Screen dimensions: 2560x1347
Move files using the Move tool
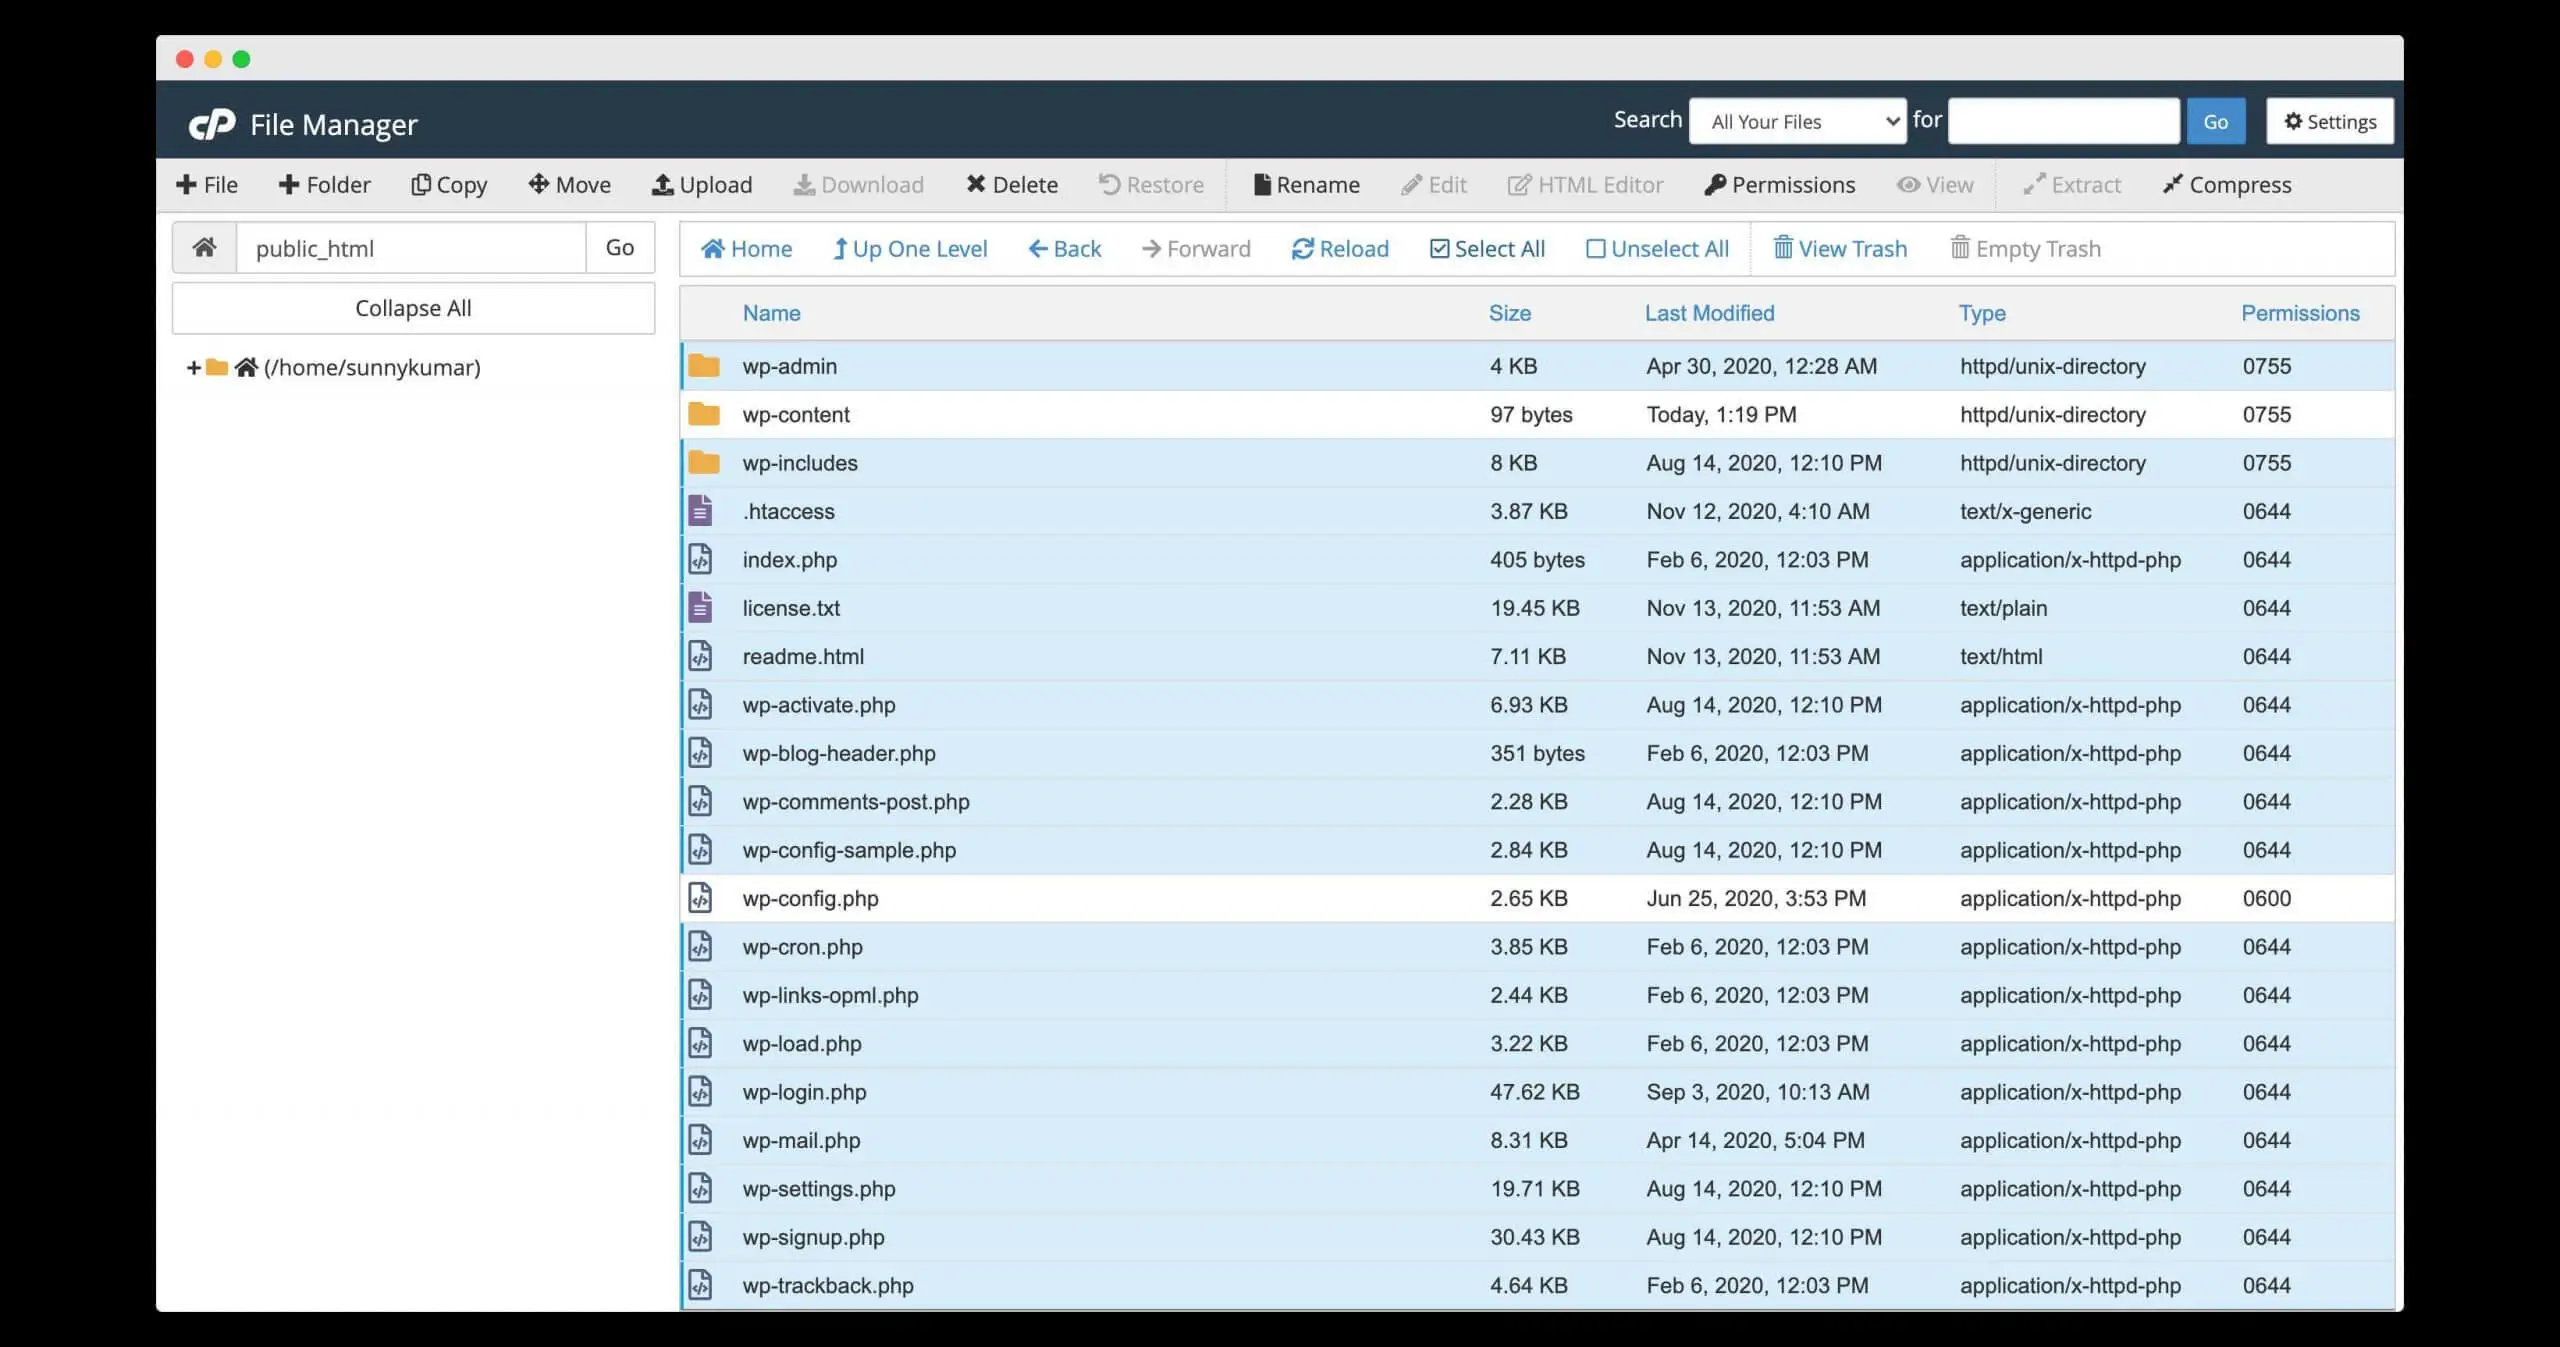pyautogui.click(x=568, y=184)
